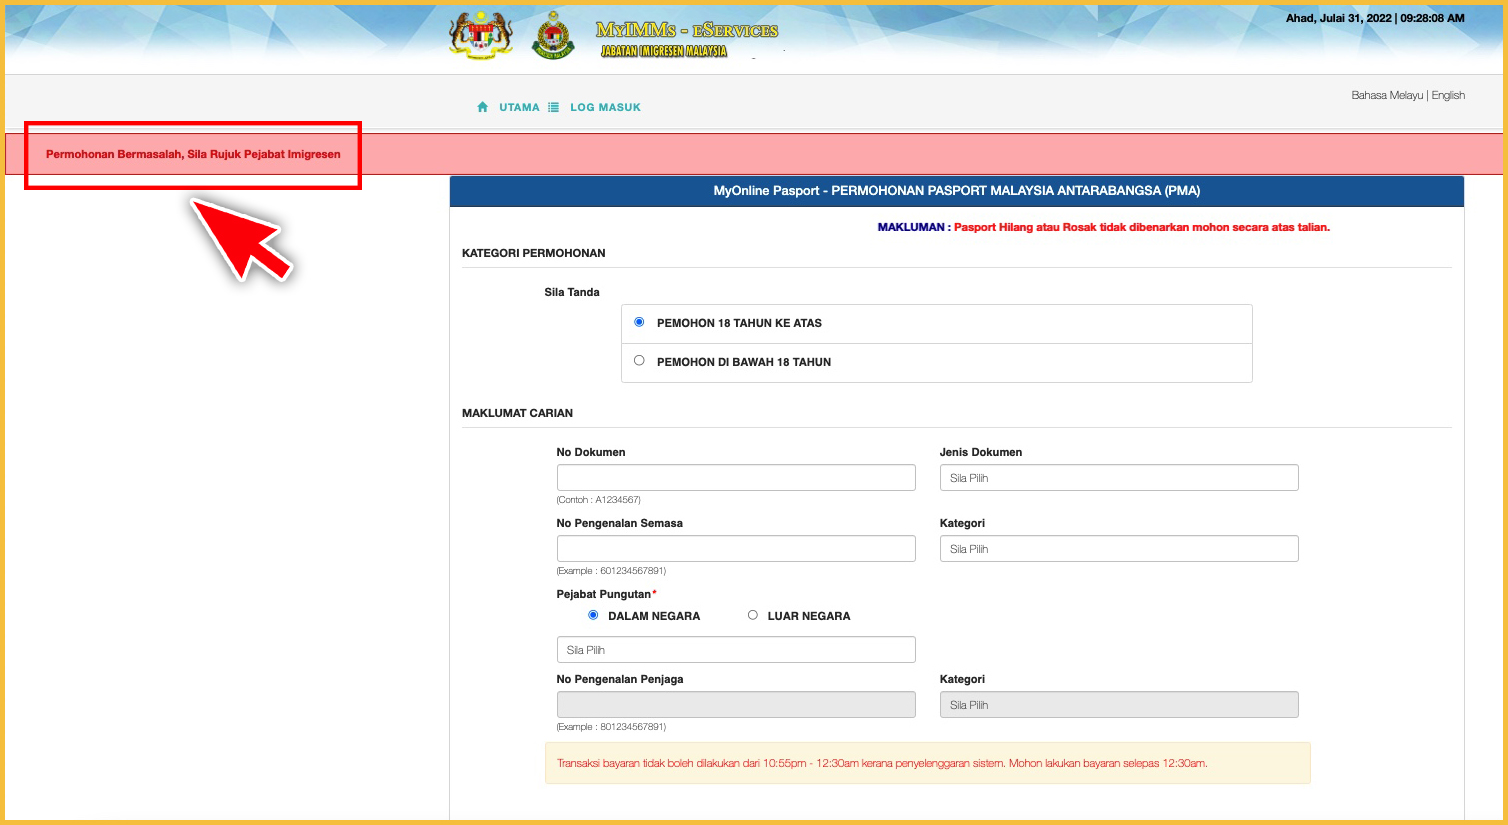The height and width of the screenshot is (825, 1508).
Task: Click the No Dokumen input field
Action: 735,478
